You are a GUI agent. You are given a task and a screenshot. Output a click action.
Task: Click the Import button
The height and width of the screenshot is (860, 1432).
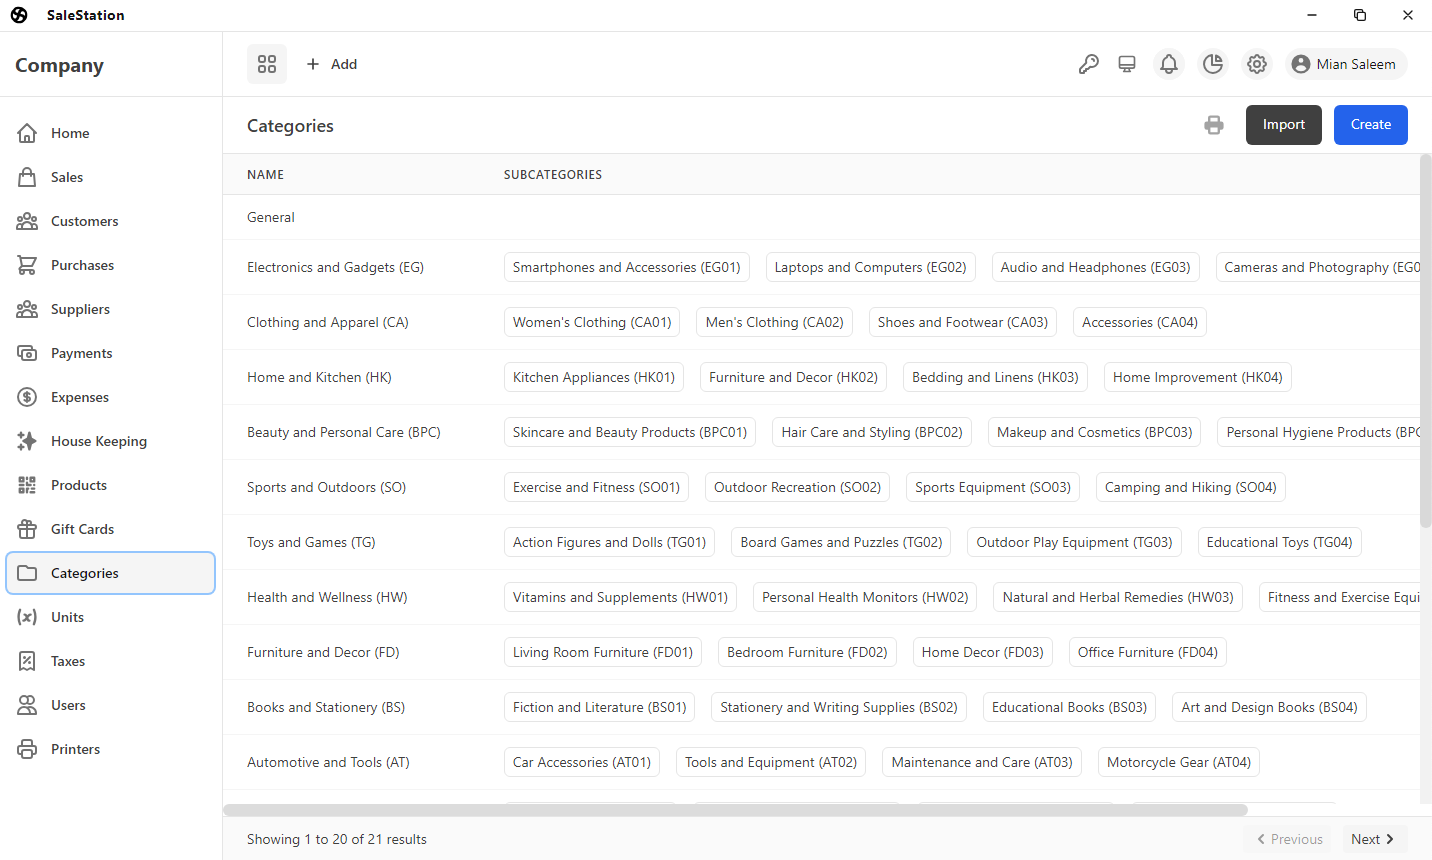1283,125
